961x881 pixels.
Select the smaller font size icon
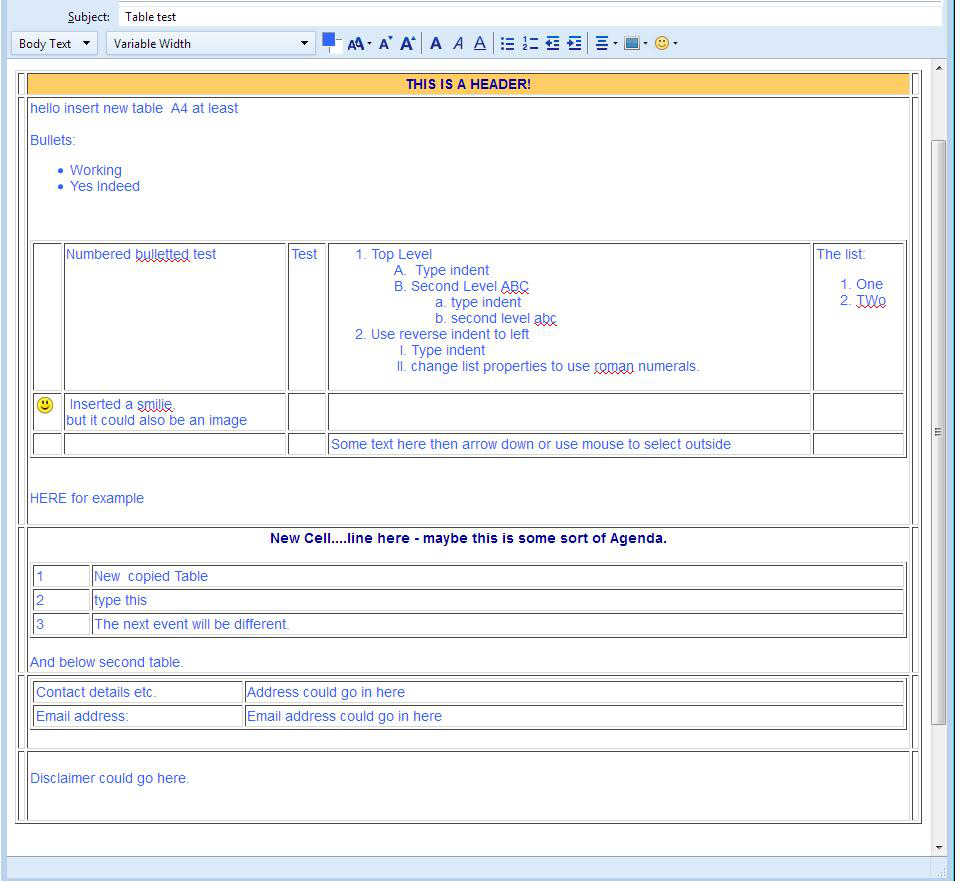(x=383, y=43)
